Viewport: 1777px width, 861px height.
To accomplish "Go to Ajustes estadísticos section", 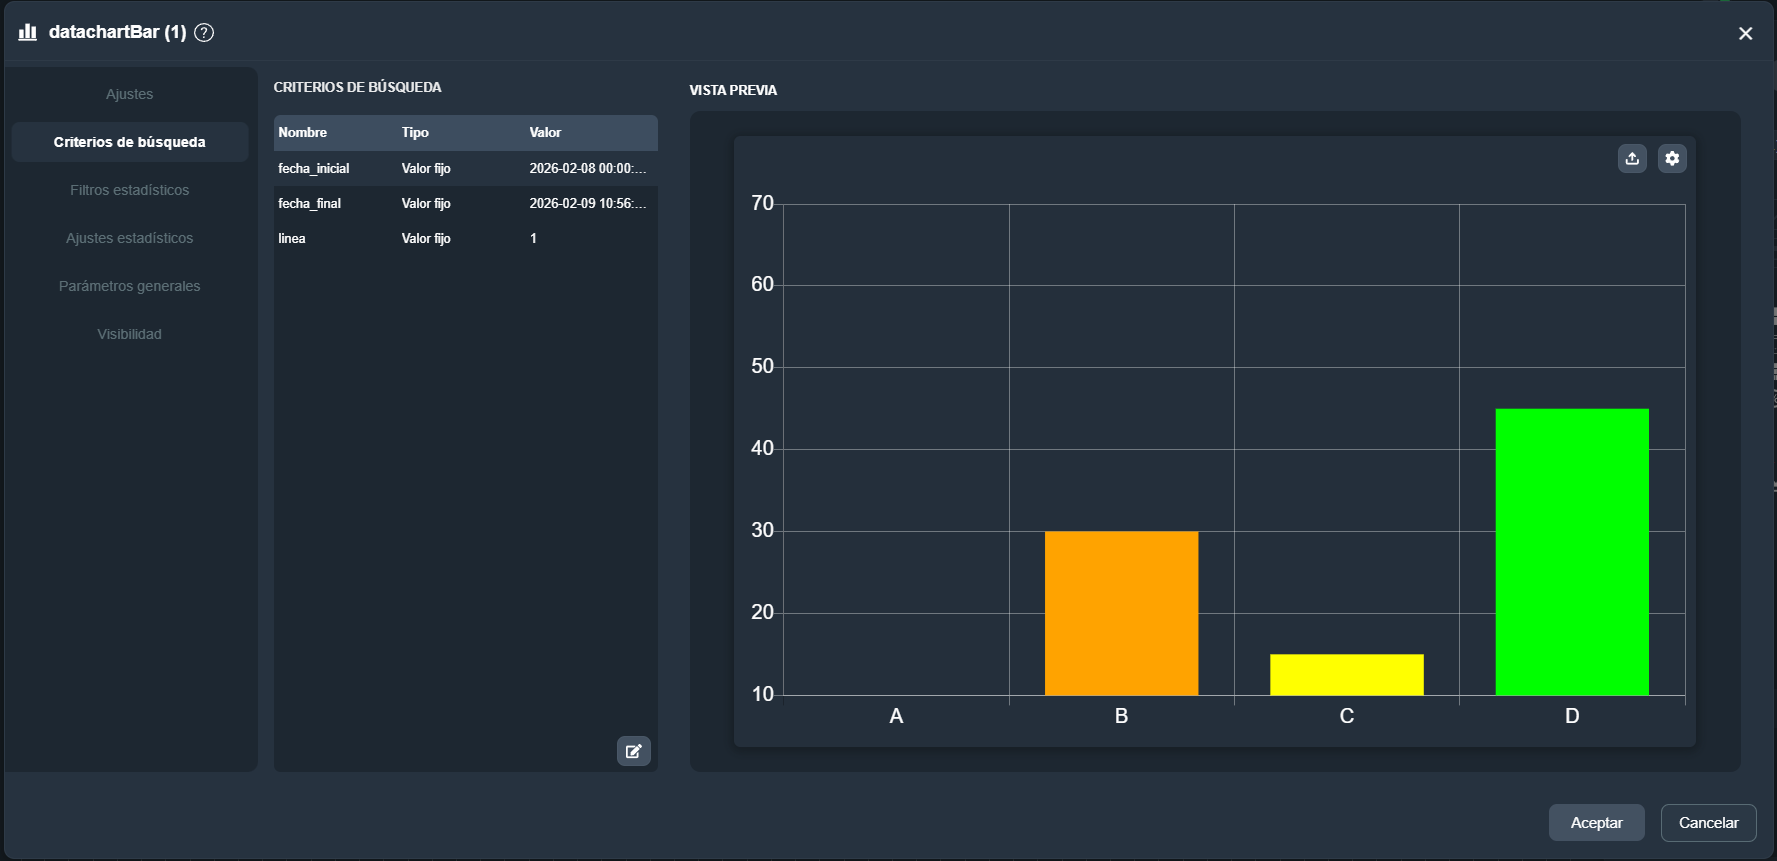I will (129, 238).
